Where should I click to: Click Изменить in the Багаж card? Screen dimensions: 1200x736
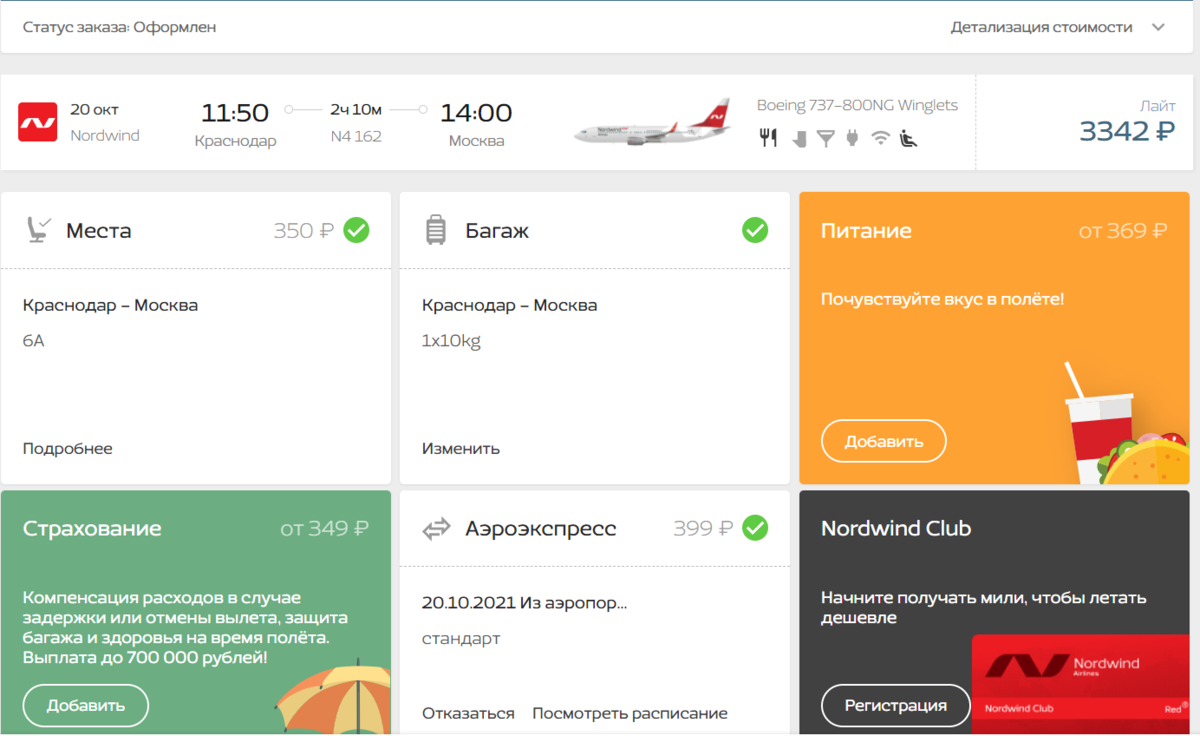click(x=461, y=449)
